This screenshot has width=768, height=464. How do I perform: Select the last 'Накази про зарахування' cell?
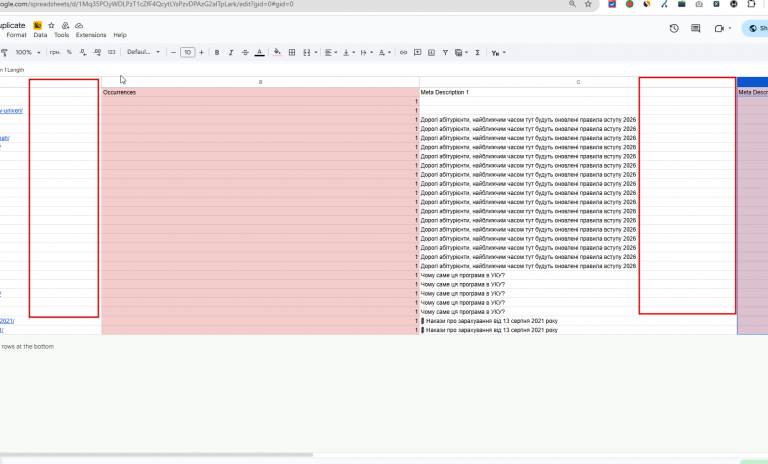click(578, 330)
